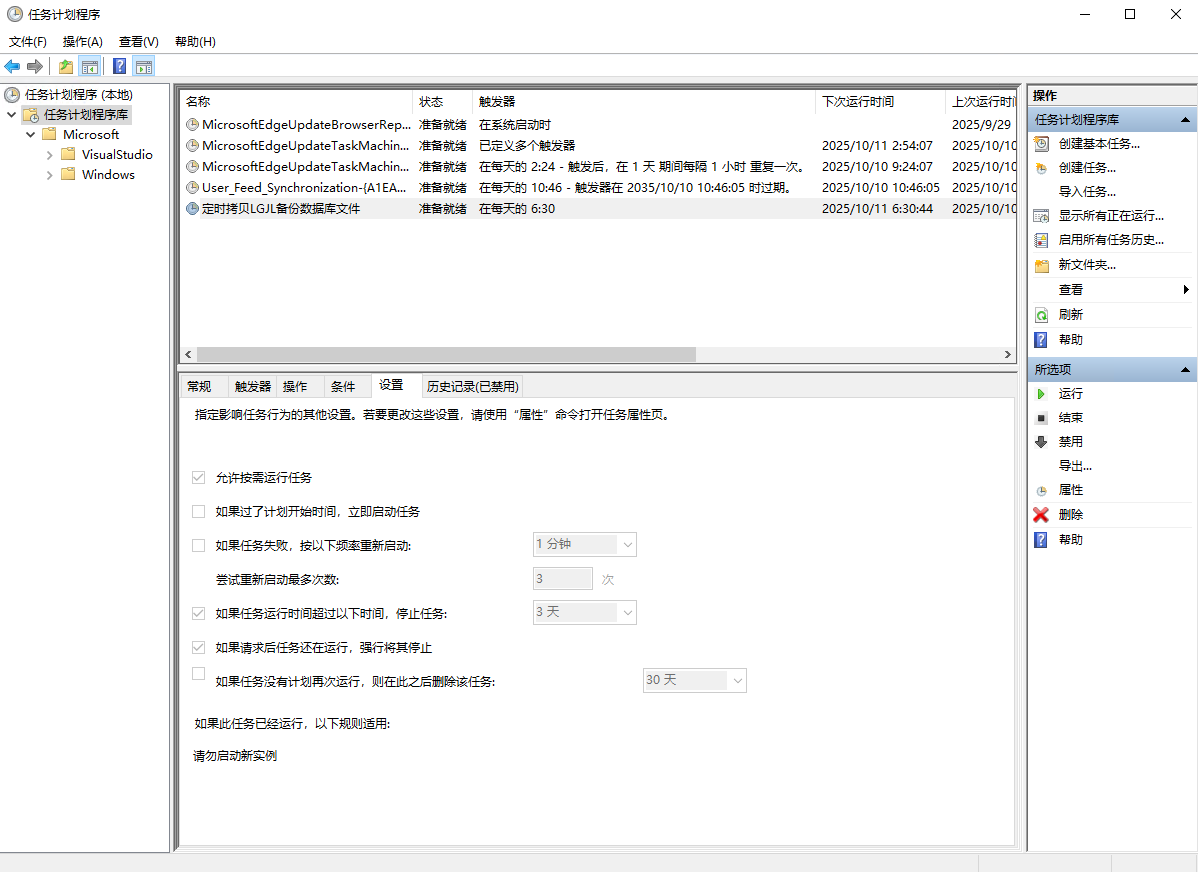Click the 属性 clock icon

(1041, 491)
